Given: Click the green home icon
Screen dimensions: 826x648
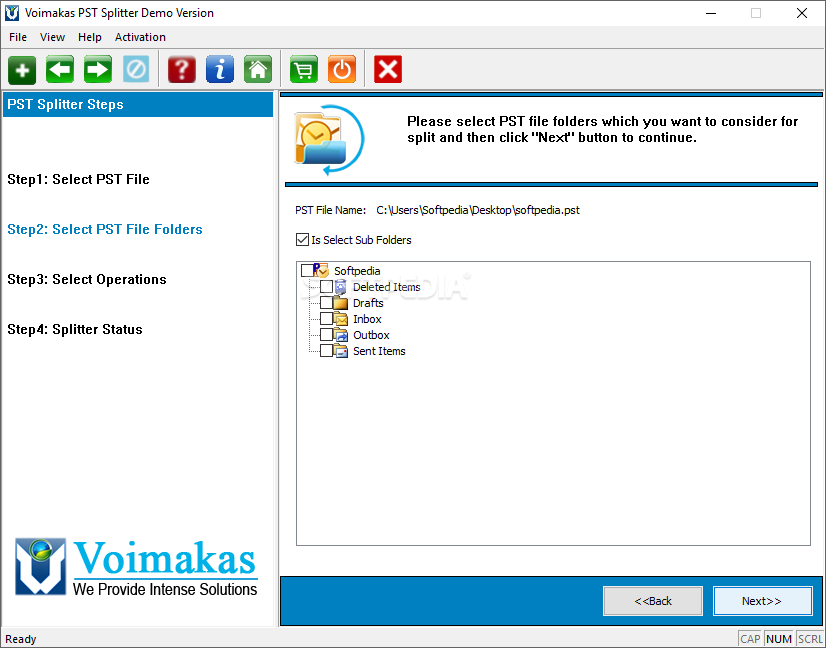Looking at the screenshot, I should tap(258, 70).
